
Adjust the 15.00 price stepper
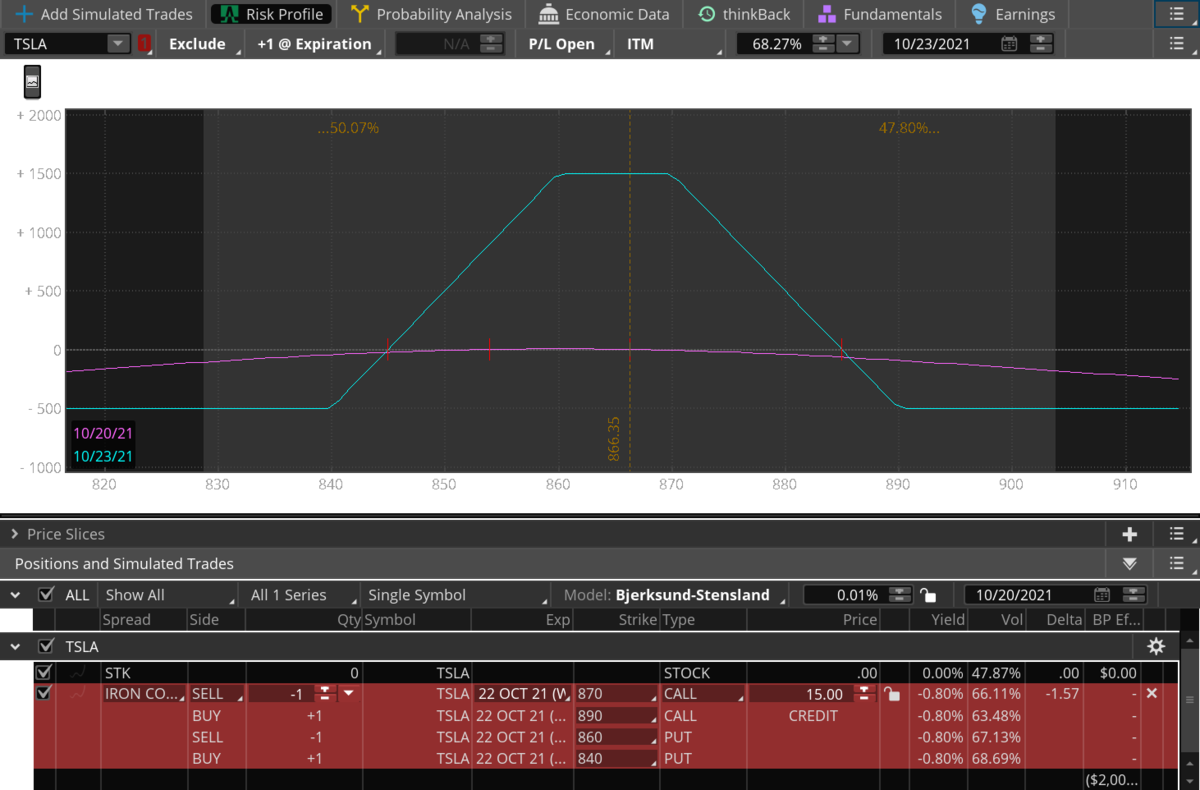(x=862, y=694)
